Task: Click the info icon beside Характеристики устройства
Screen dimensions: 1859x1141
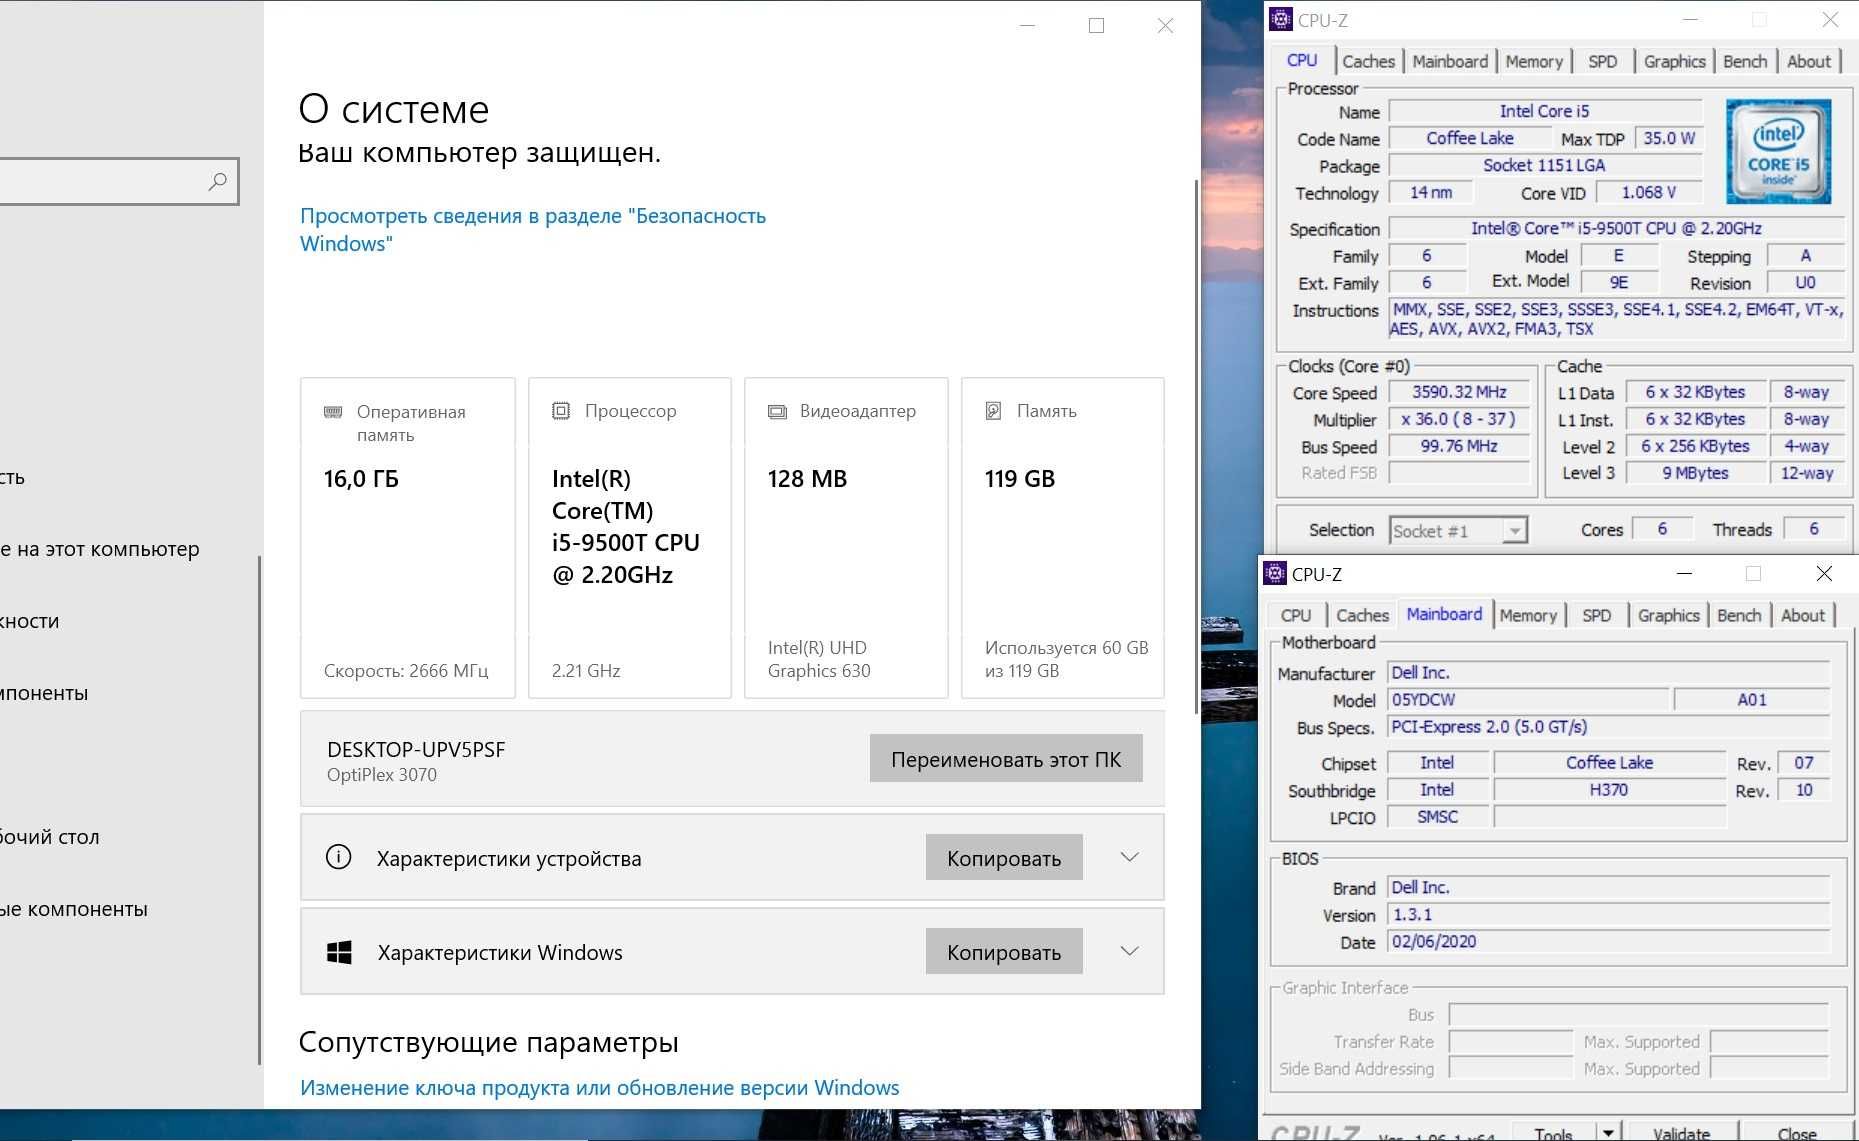Action: pos(339,857)
